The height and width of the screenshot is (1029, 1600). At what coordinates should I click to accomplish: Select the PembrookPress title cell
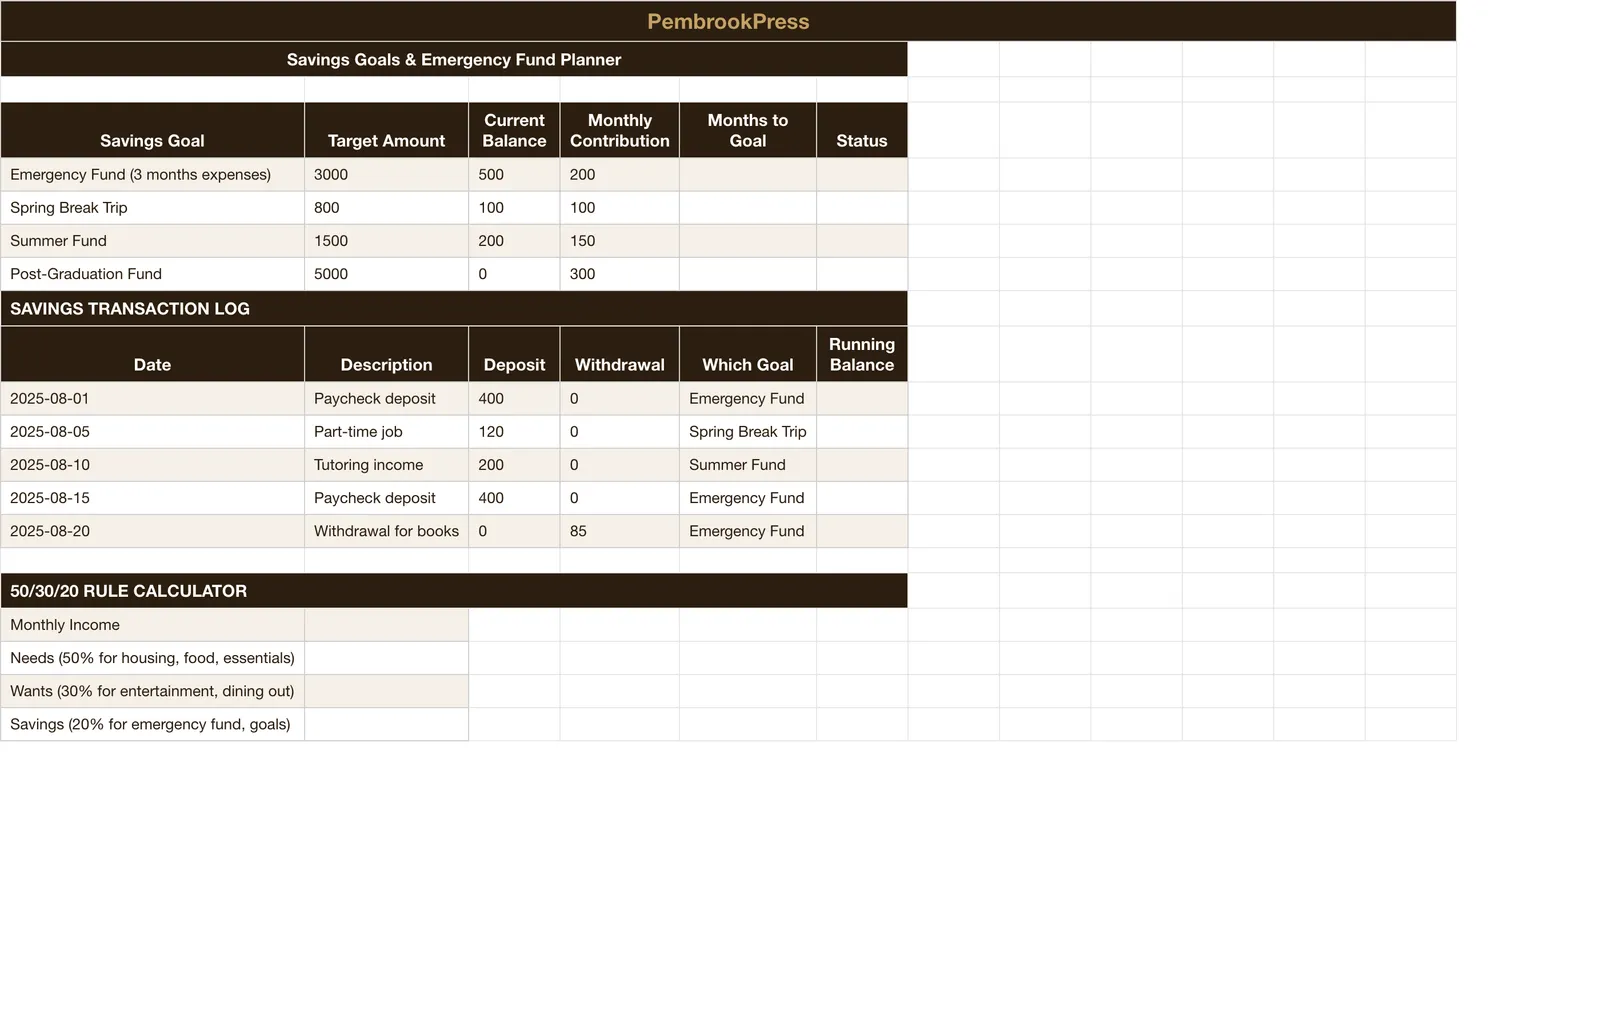tap(728, 21)
